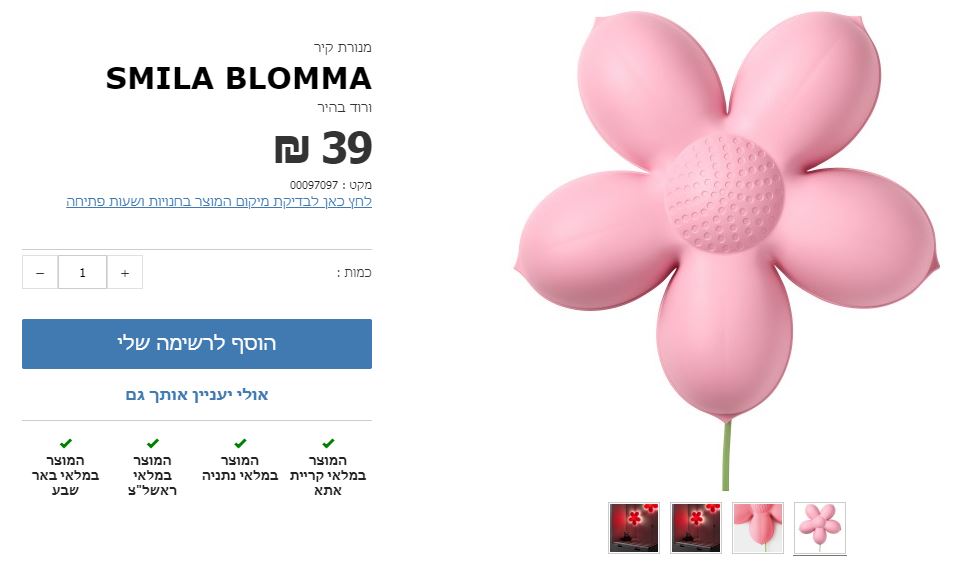
Task: Click the minus quantity button
Action: [x=40, y=272]
